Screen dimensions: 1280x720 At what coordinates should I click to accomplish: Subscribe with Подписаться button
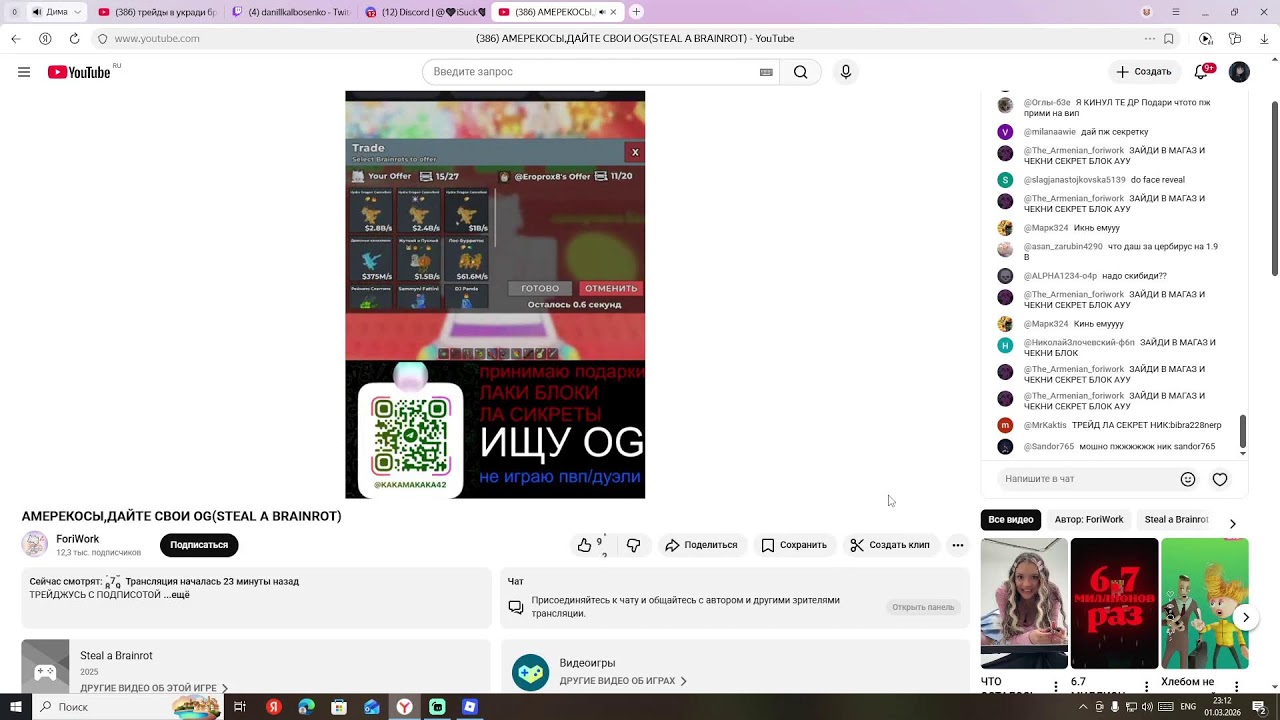(x=199, y=545)
